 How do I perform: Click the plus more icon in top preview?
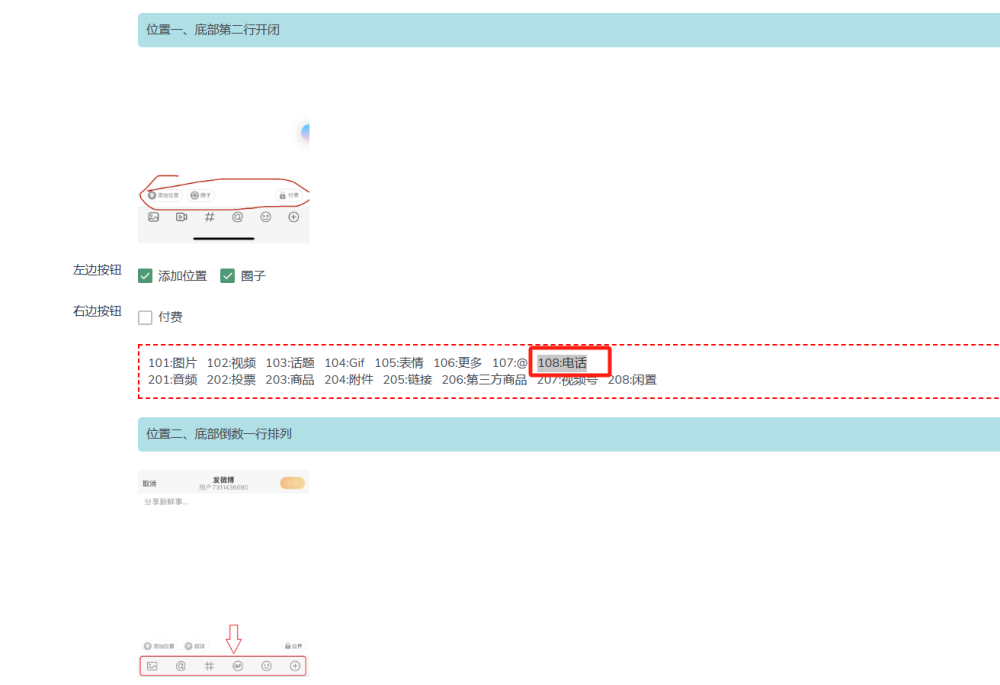(x=294, y=217)
